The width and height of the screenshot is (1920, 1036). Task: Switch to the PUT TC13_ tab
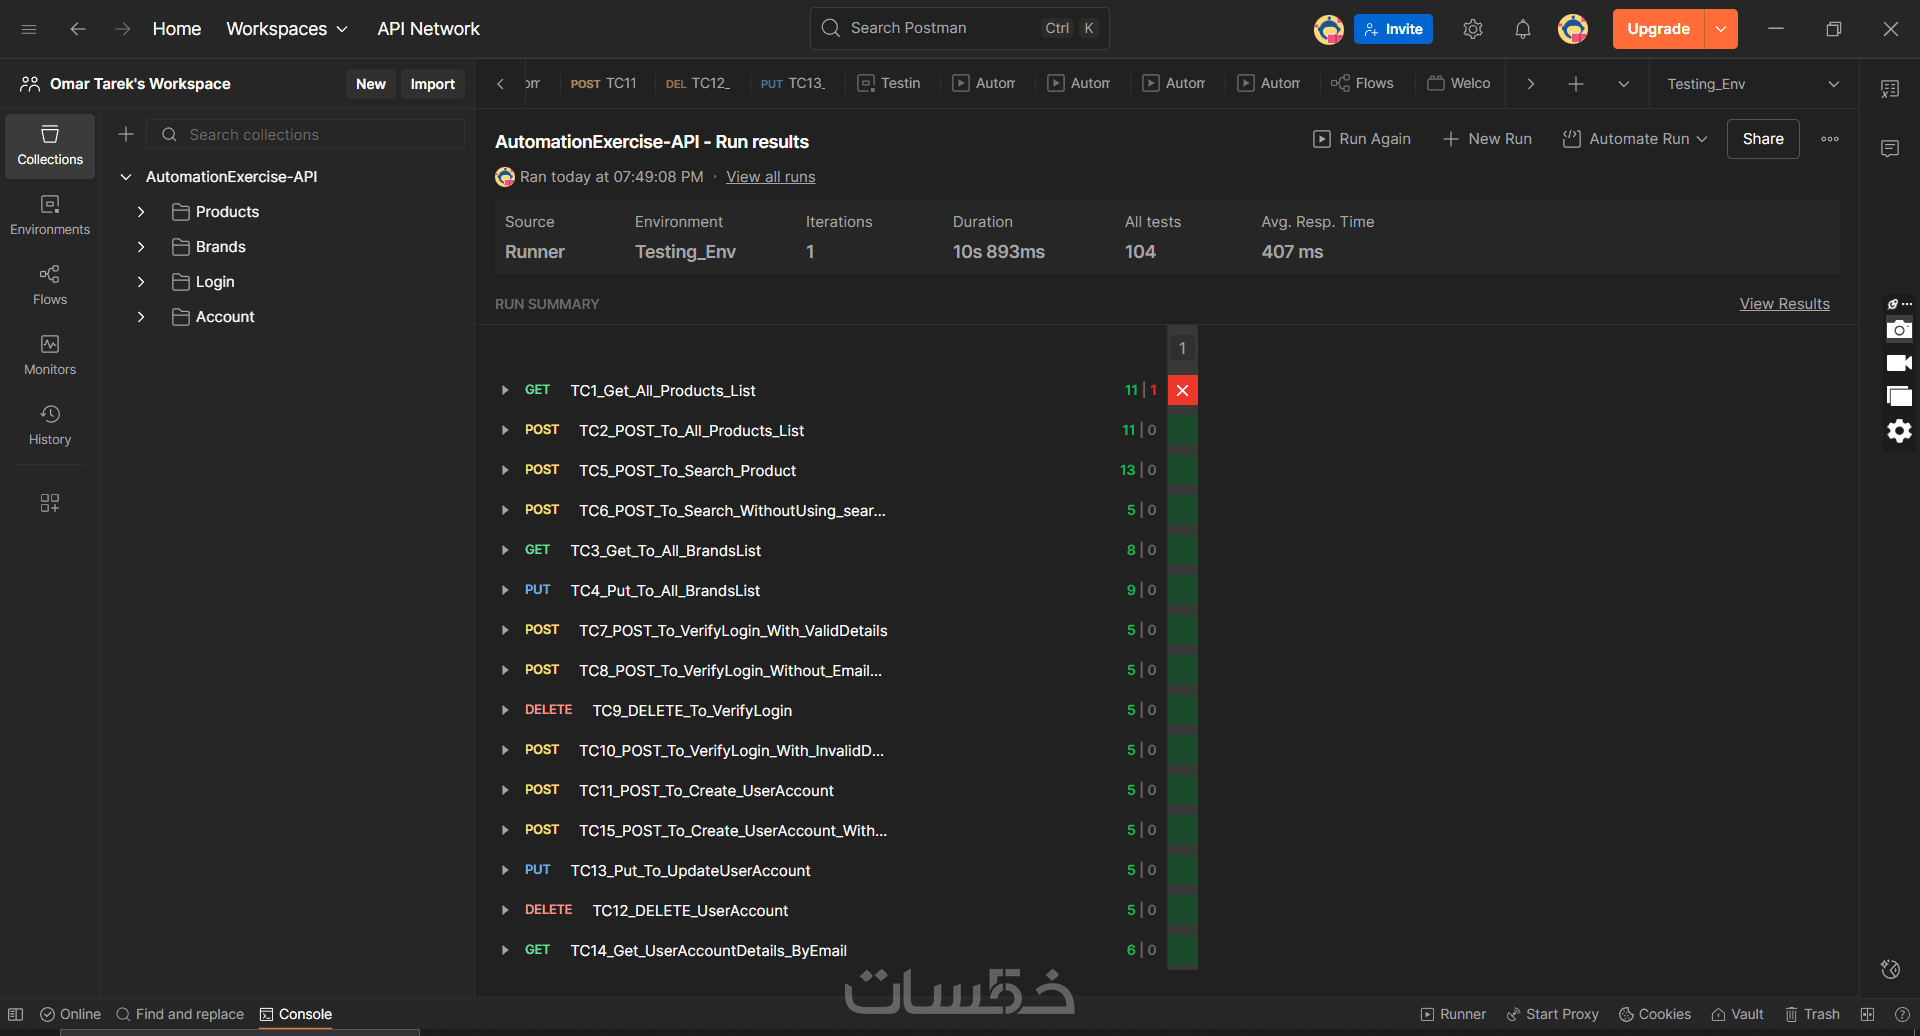point(793,84)
